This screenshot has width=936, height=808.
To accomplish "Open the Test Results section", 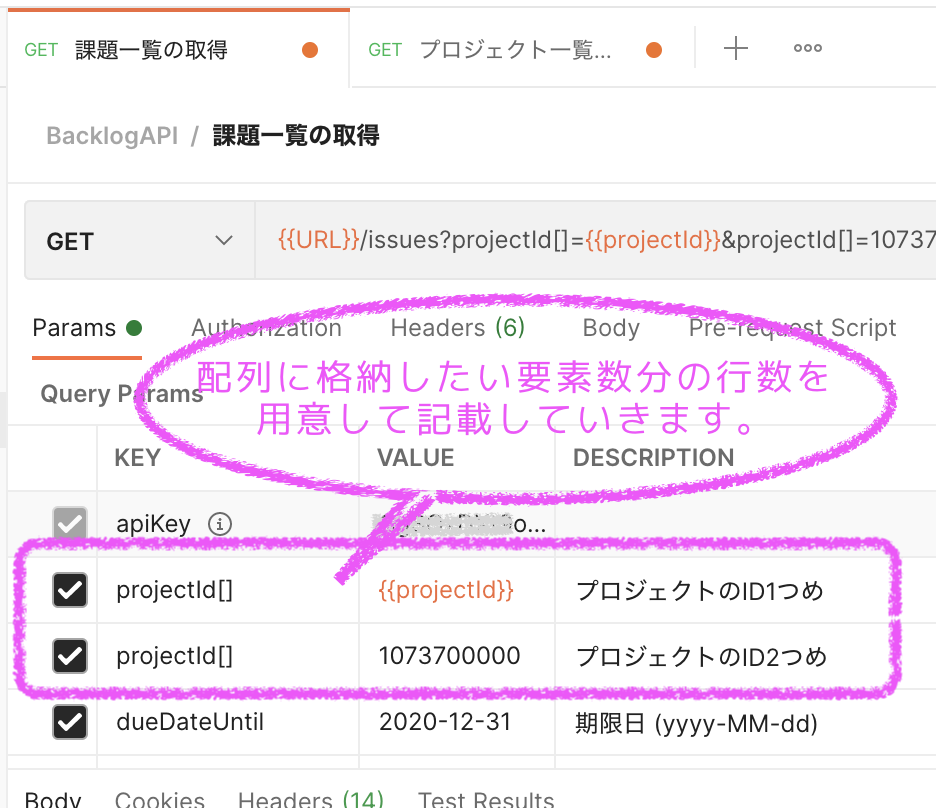I will coord(485,798).
